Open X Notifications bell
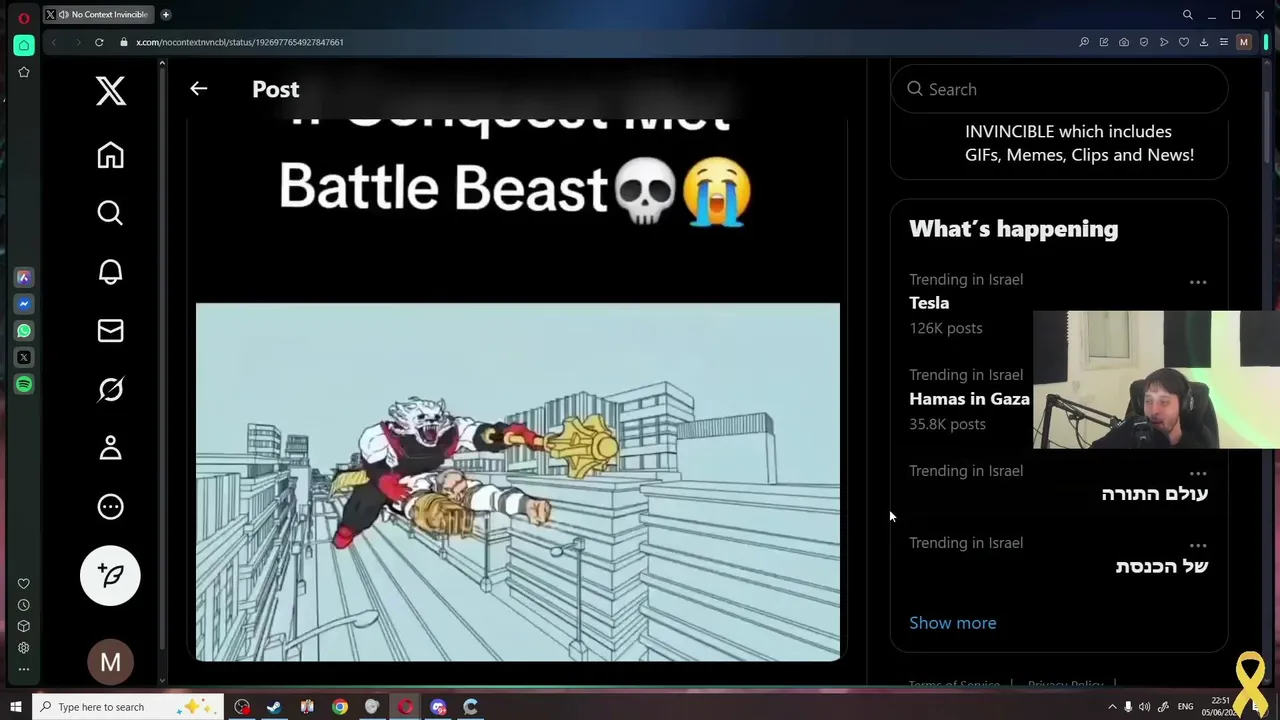The image size is (1280, 720). (x=110, y=272)
